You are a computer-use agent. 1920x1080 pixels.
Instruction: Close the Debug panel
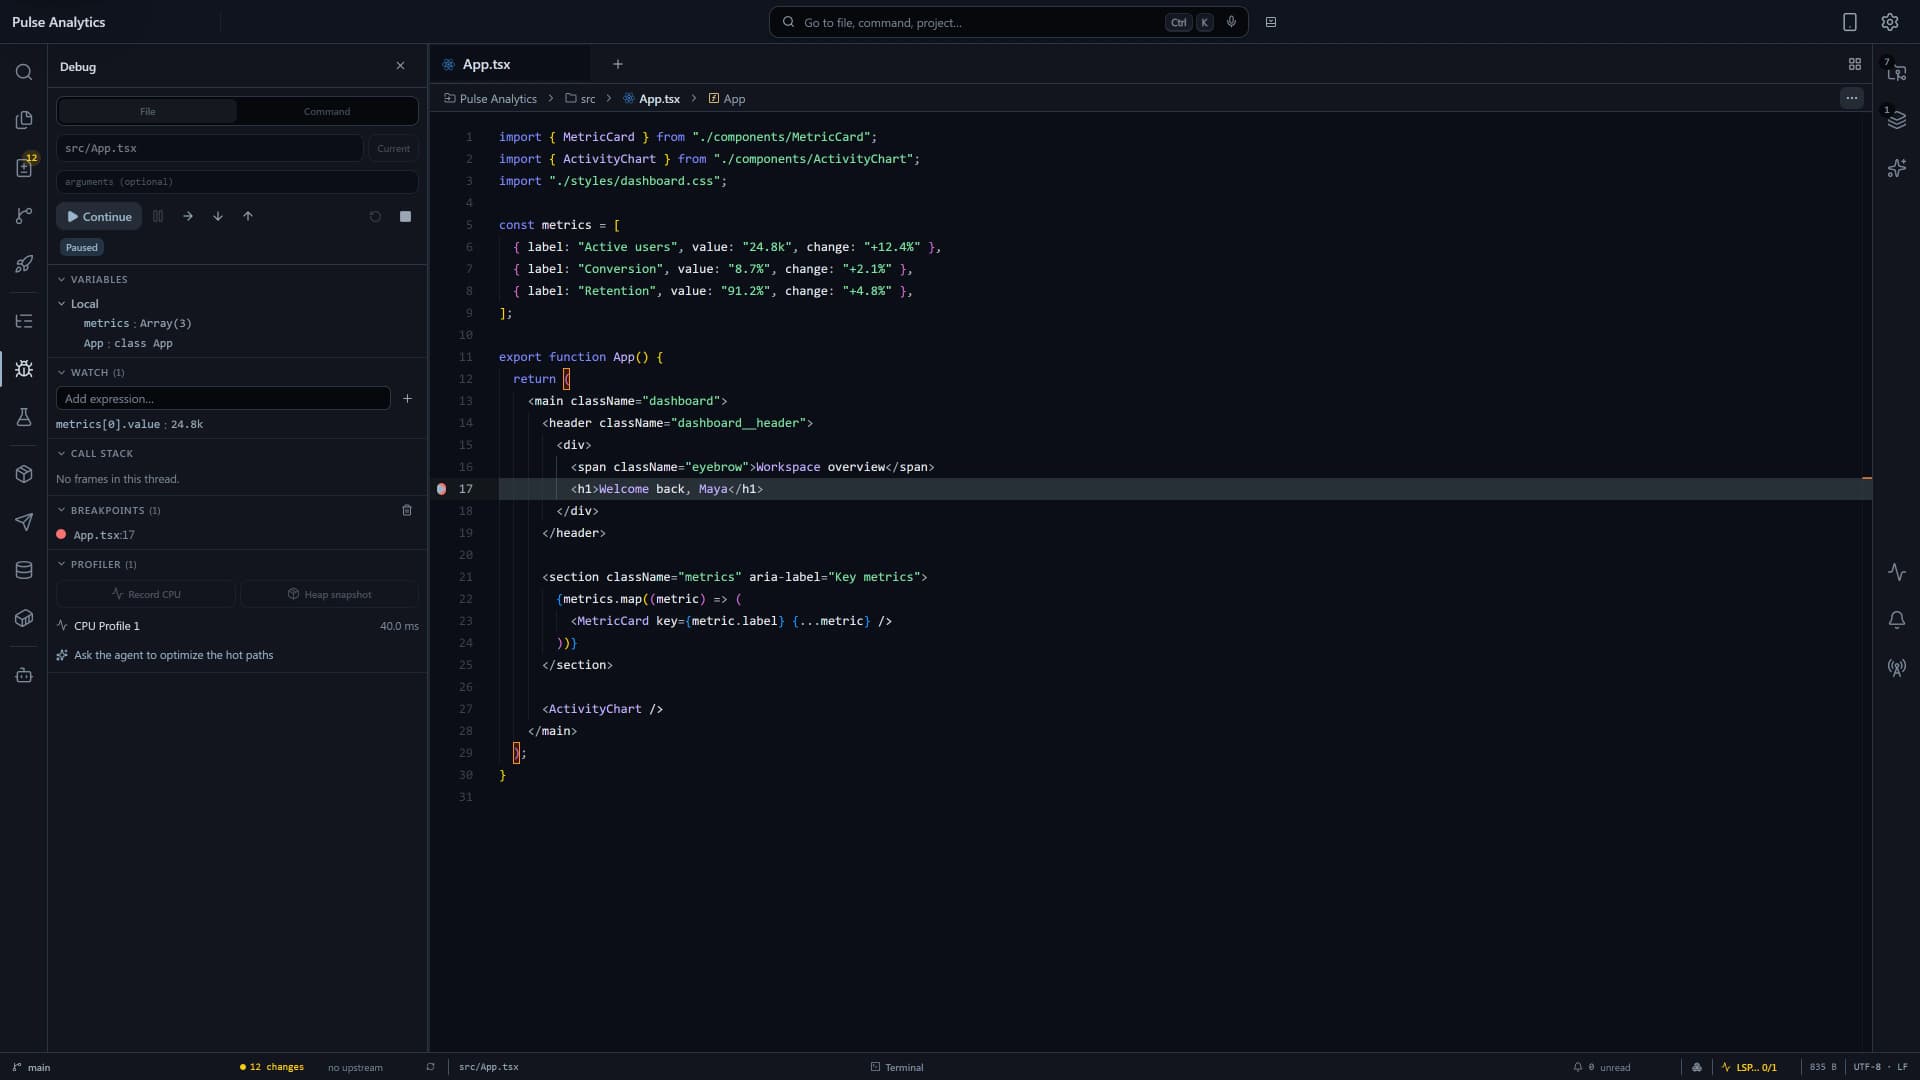(x=401, y=66)
